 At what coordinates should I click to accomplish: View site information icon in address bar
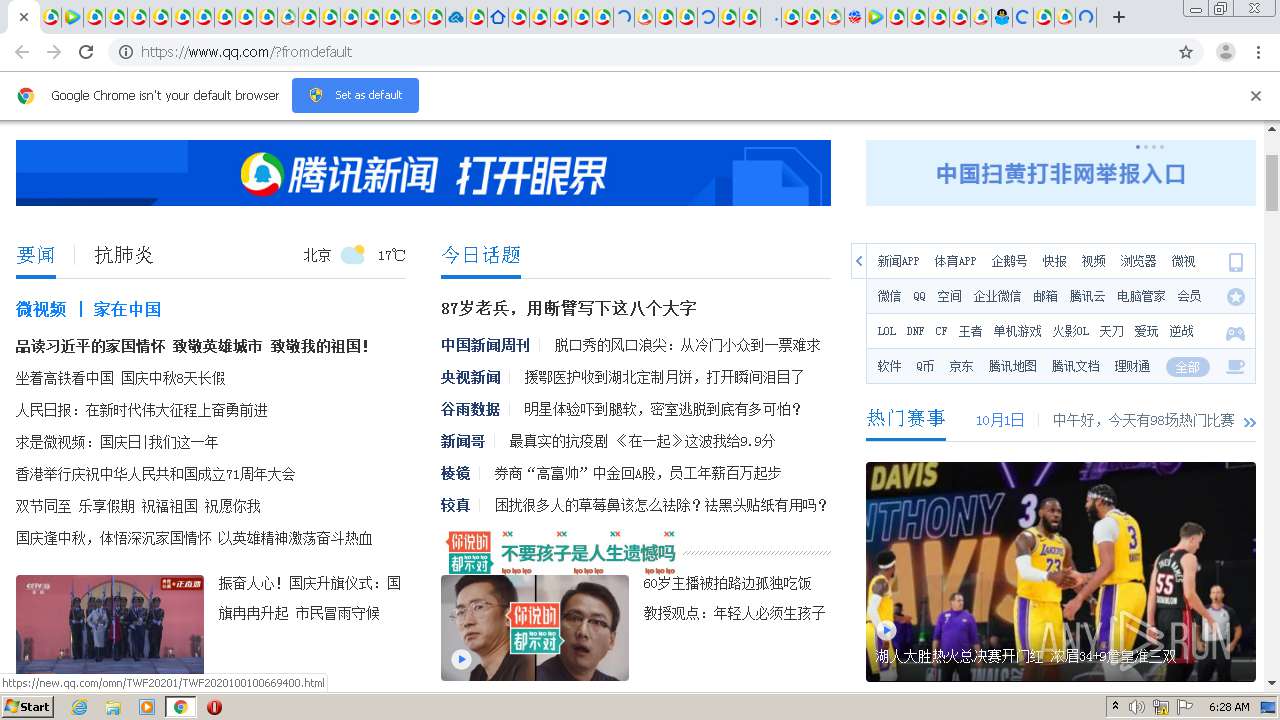coord(126,52)
